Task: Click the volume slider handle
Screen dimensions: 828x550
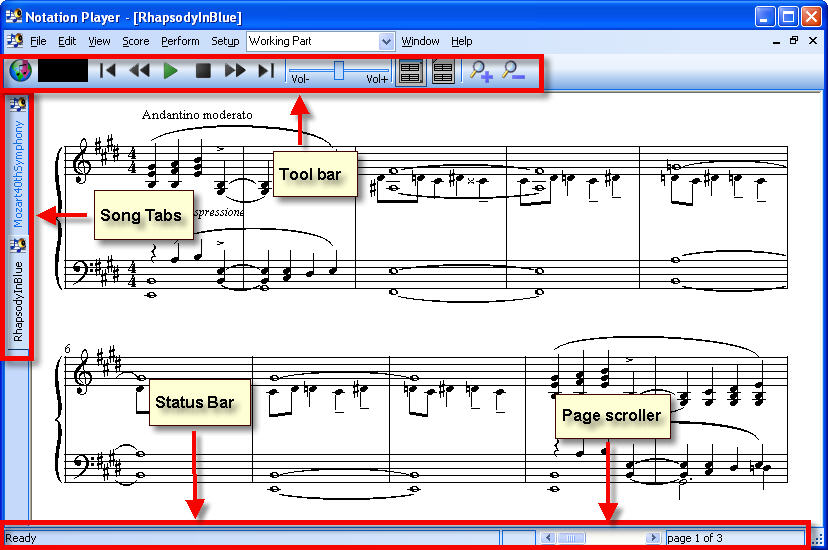Action: 339,69
